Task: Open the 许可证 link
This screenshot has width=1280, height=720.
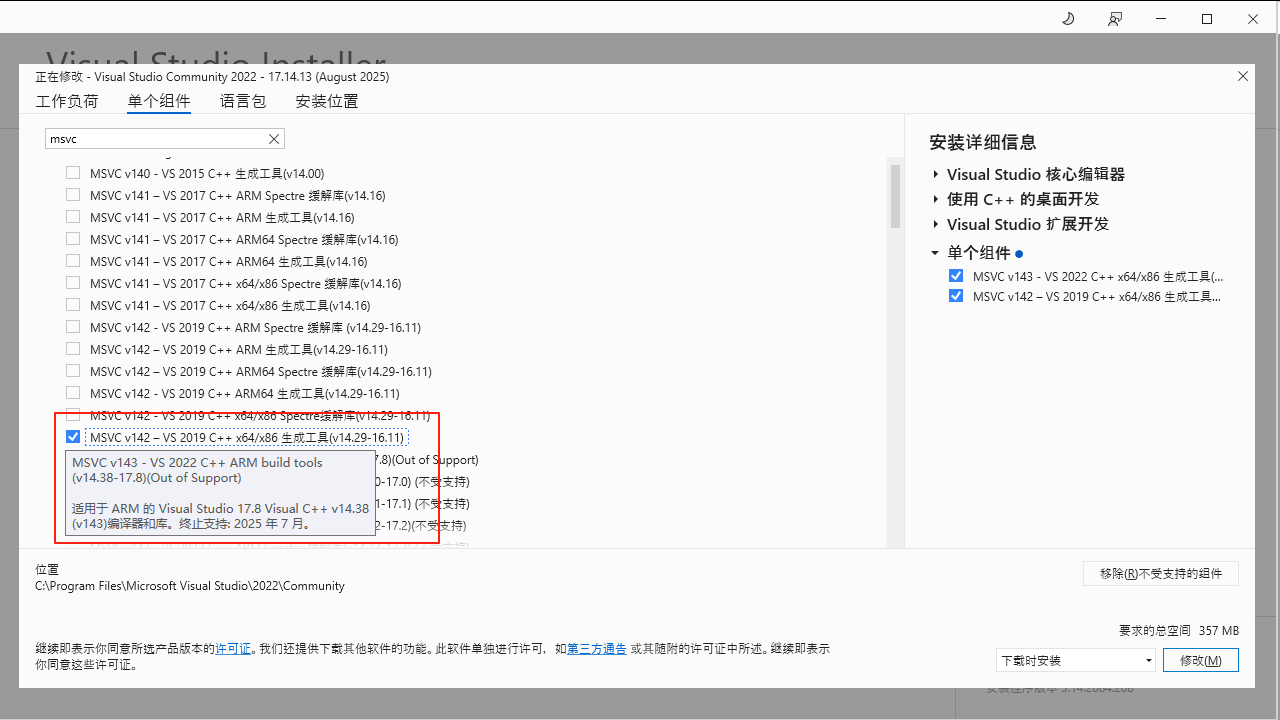Action: click(x=233, y=649)
